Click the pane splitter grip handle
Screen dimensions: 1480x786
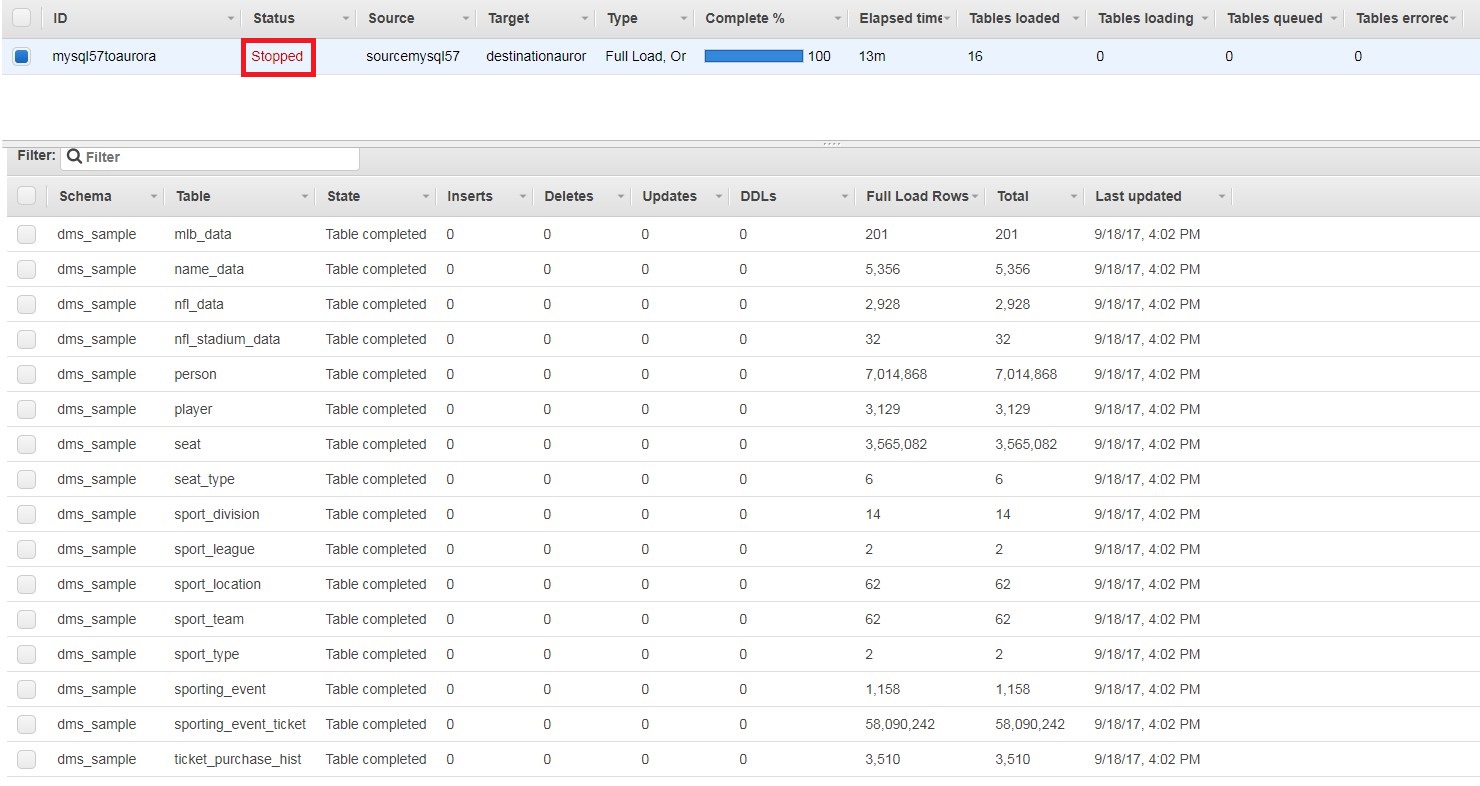tap(831, 144)
